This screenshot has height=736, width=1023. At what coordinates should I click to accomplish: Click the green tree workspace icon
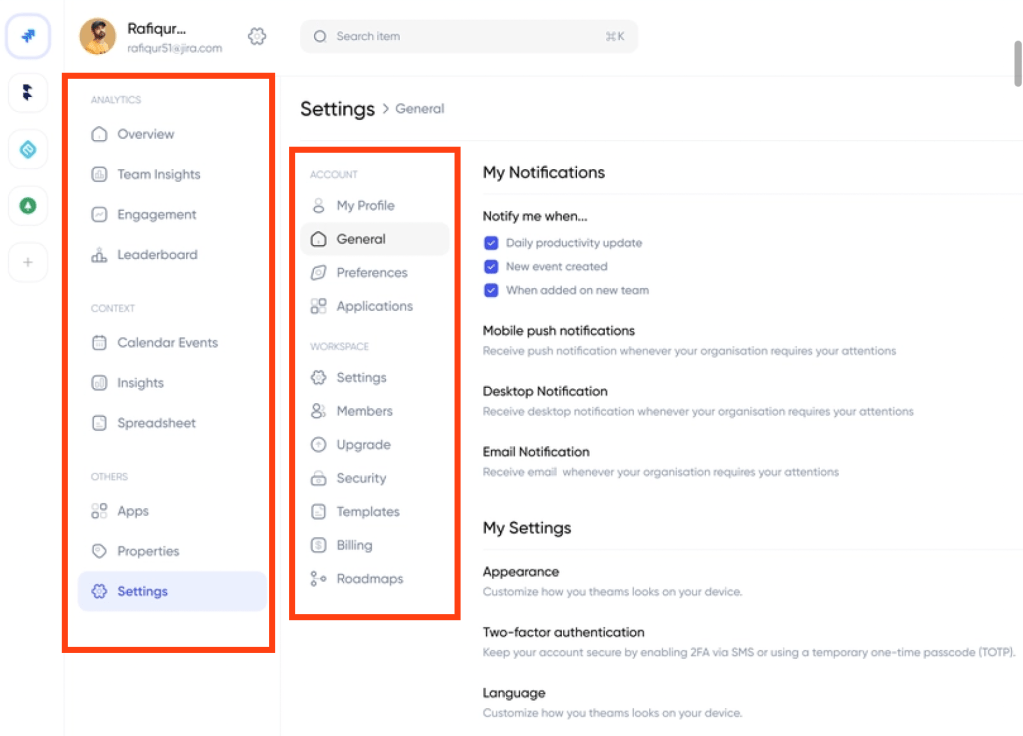click(x=28, y=206)
